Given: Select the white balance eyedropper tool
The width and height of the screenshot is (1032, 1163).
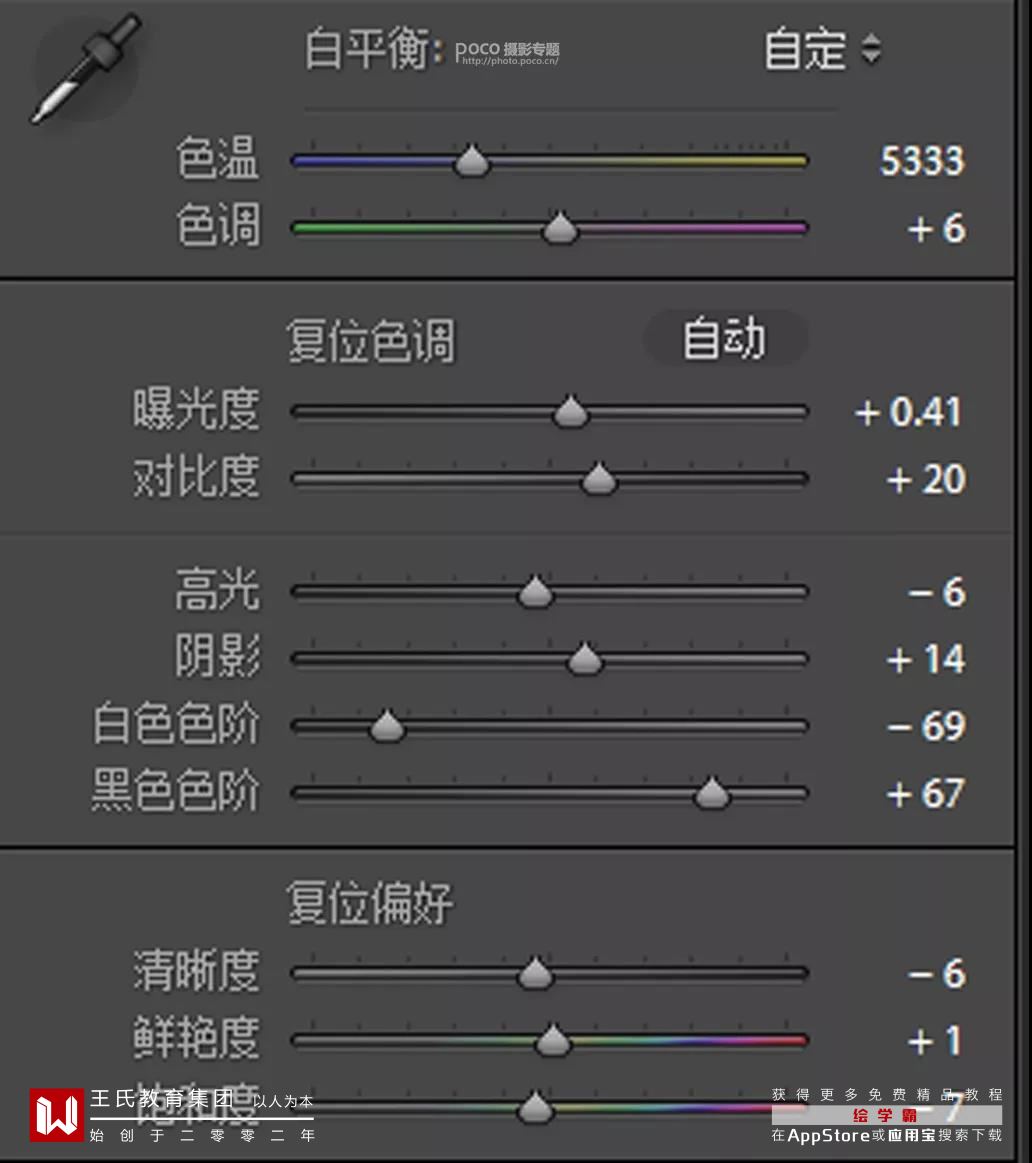Looking at the screenshot, I should (x=84, y=70).
